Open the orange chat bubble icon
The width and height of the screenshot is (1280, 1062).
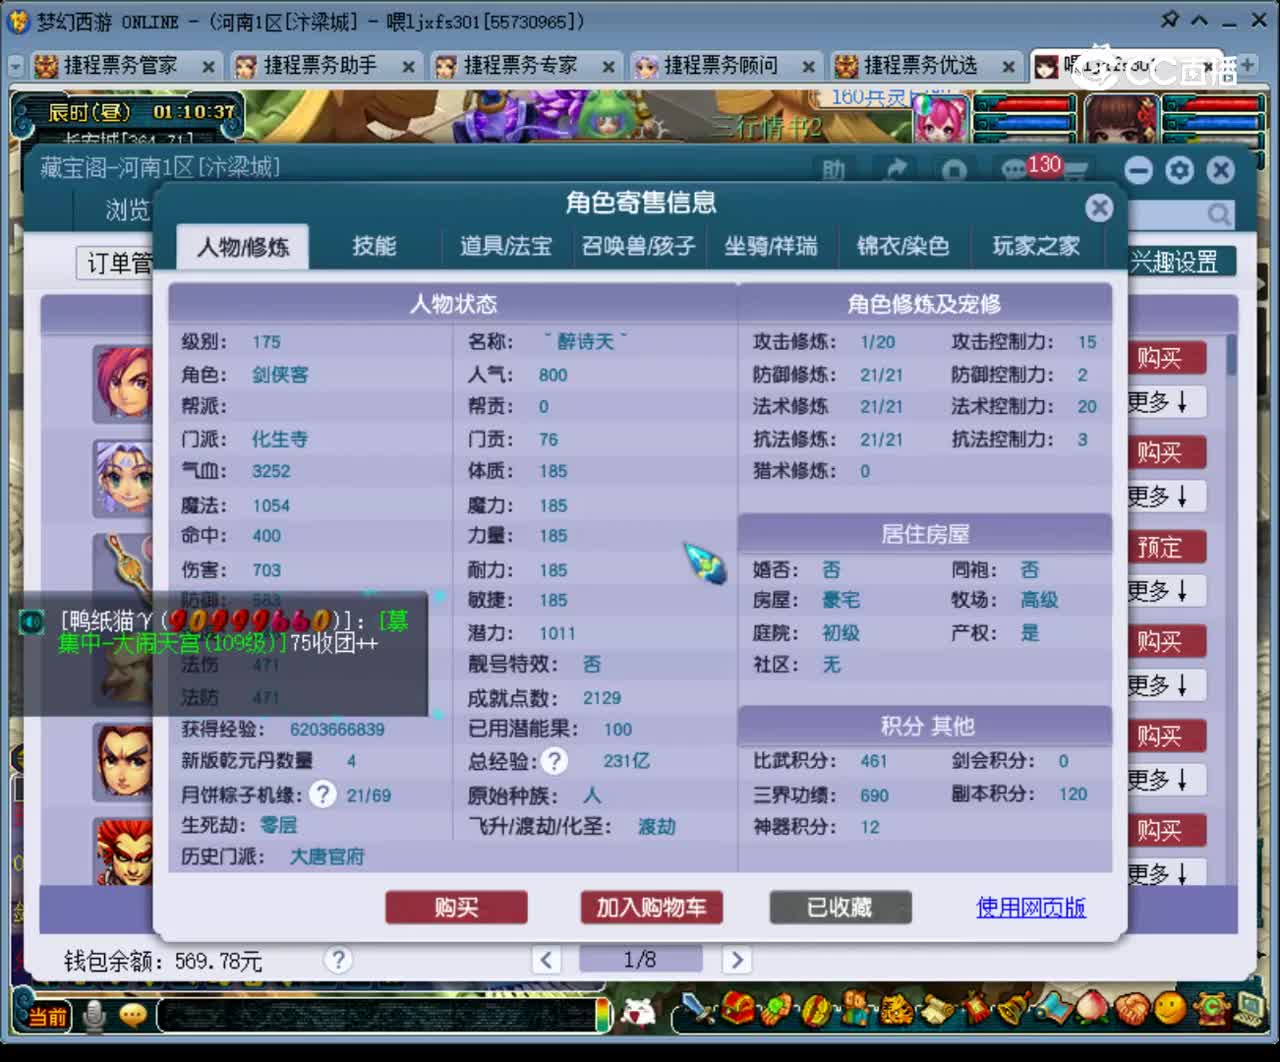click(x=132, y=1016)
